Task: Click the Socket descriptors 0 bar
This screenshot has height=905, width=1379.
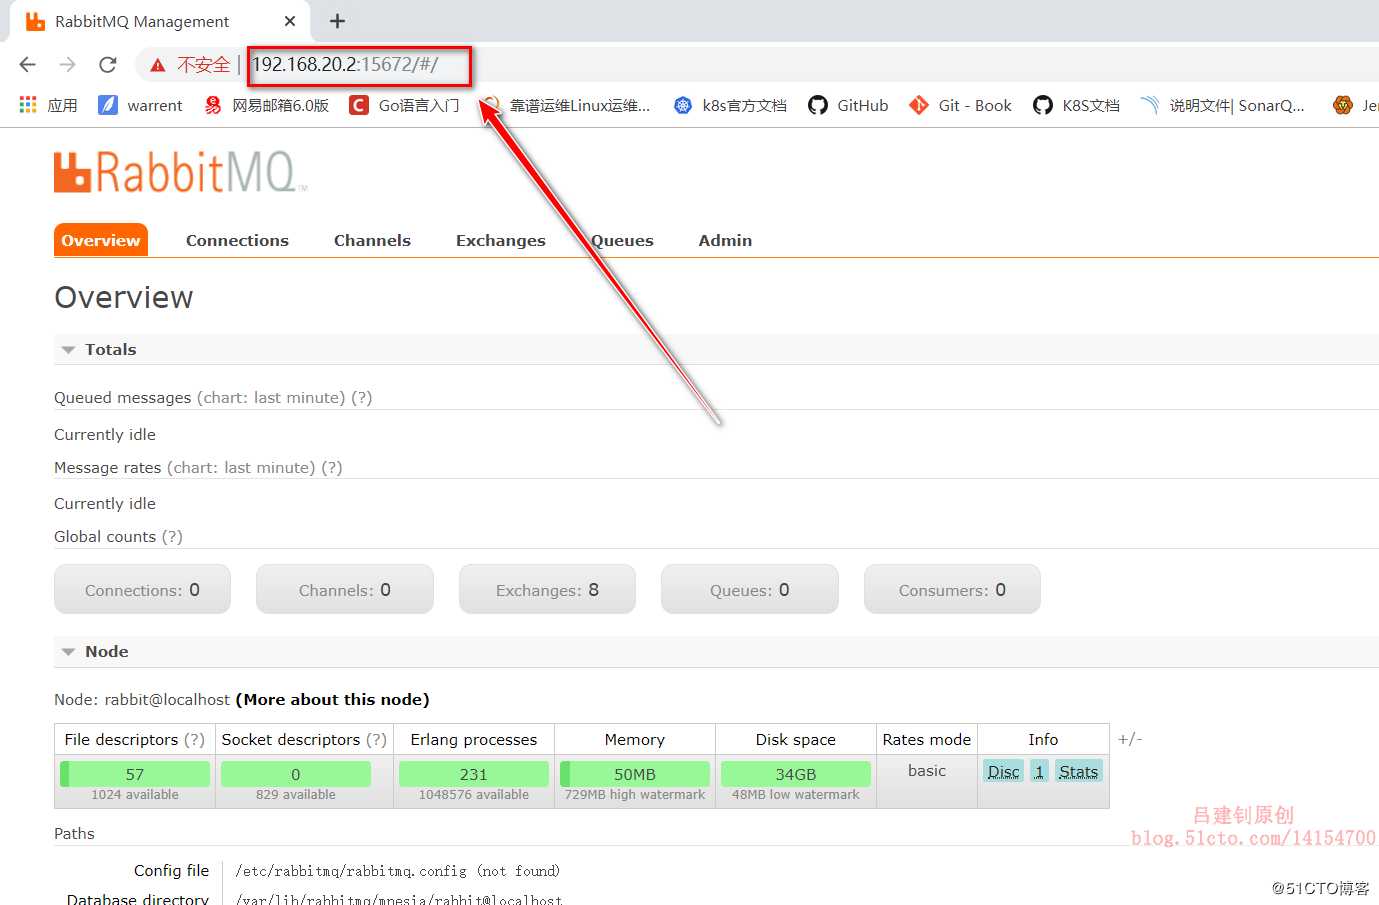Action: point(296,774)
